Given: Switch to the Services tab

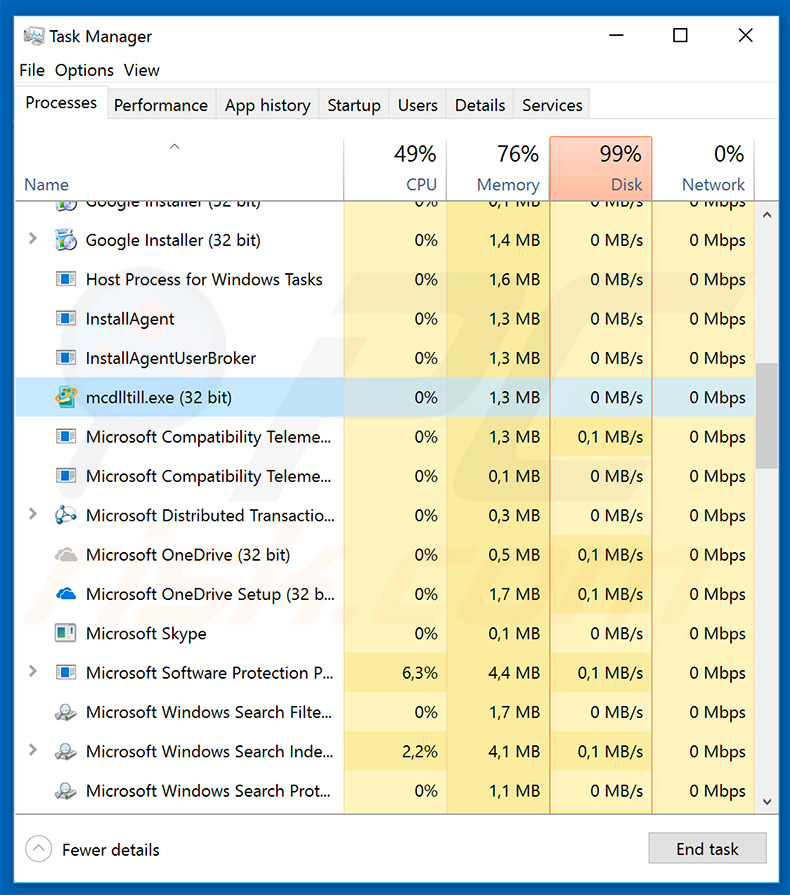Looking at the screenshot, I should click(552, 105).
